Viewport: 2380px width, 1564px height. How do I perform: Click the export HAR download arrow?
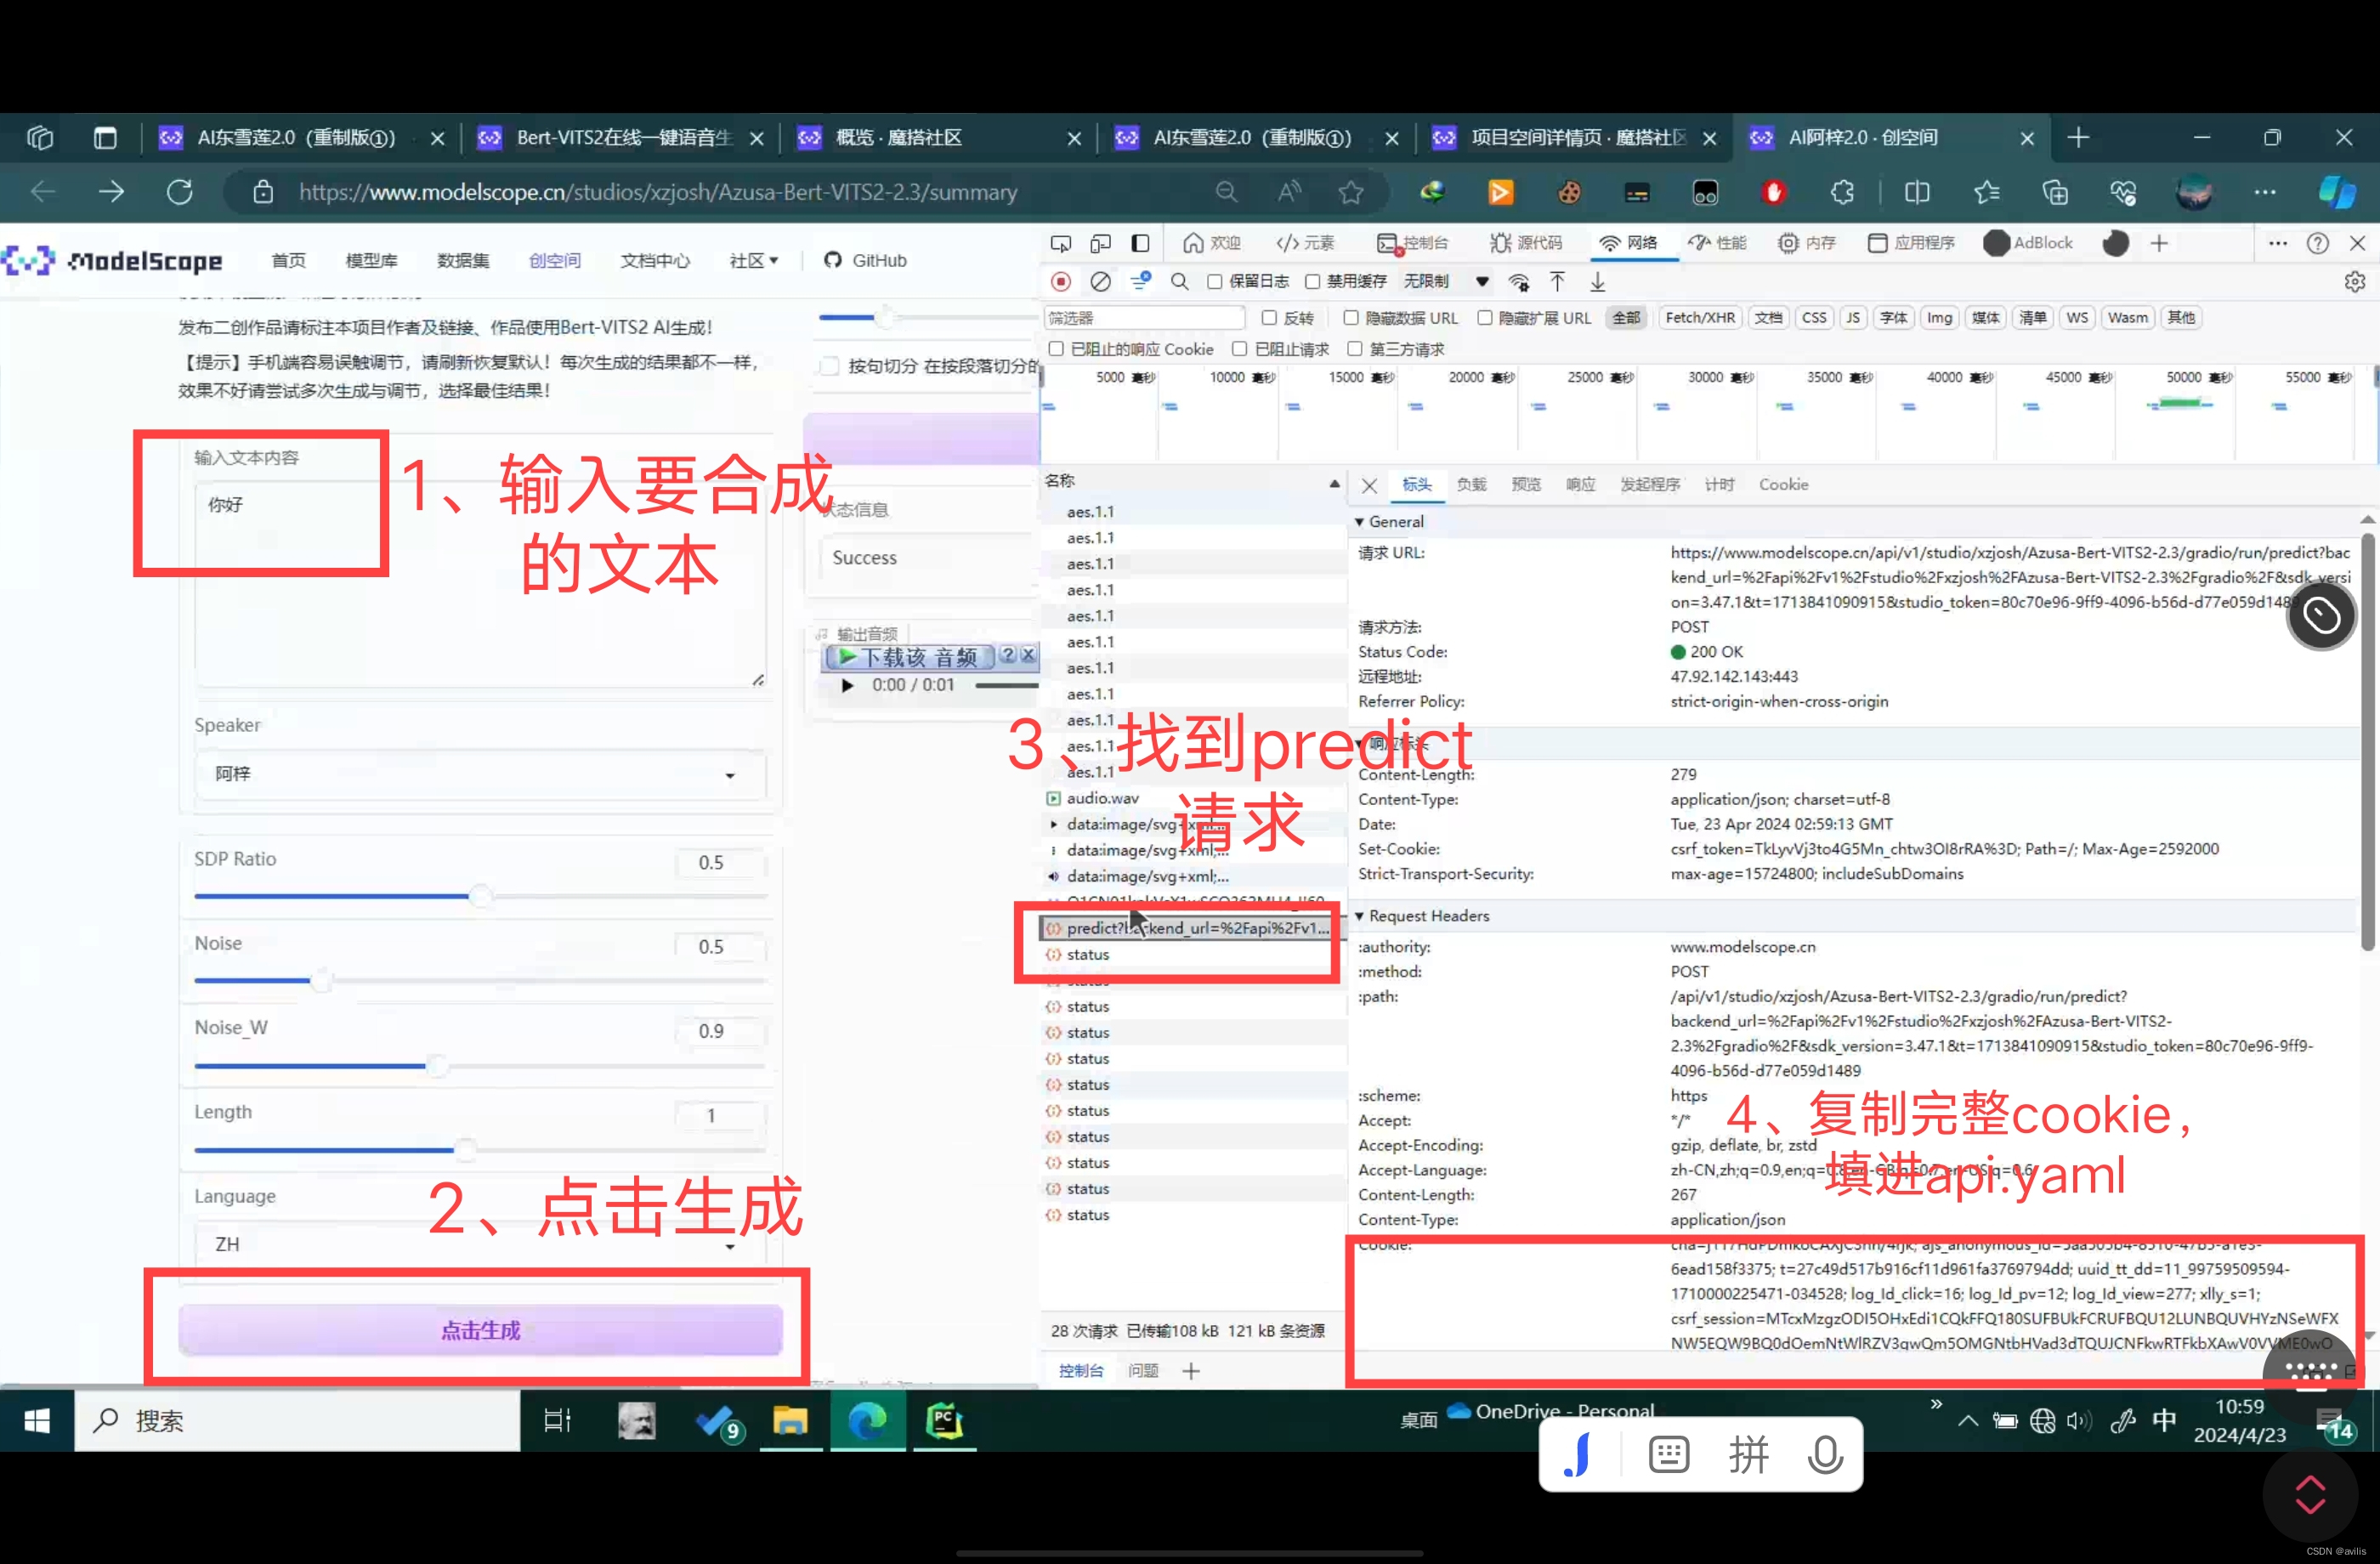tap(1597, 282)
